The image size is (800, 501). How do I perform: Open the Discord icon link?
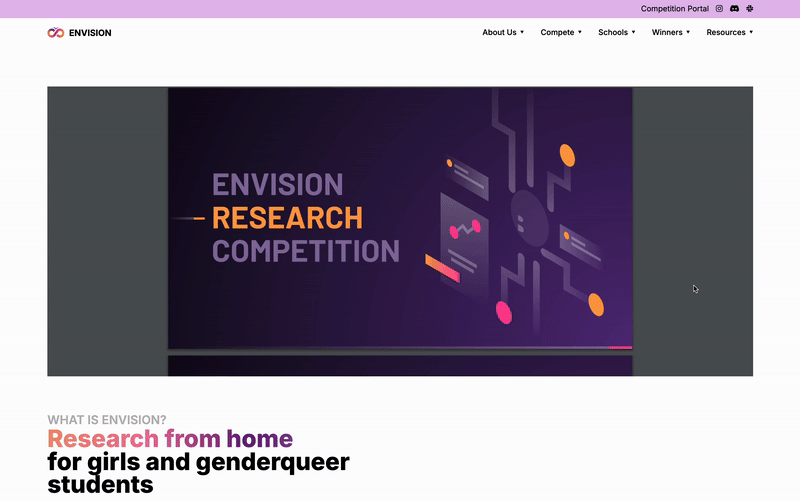click(734, 9)
